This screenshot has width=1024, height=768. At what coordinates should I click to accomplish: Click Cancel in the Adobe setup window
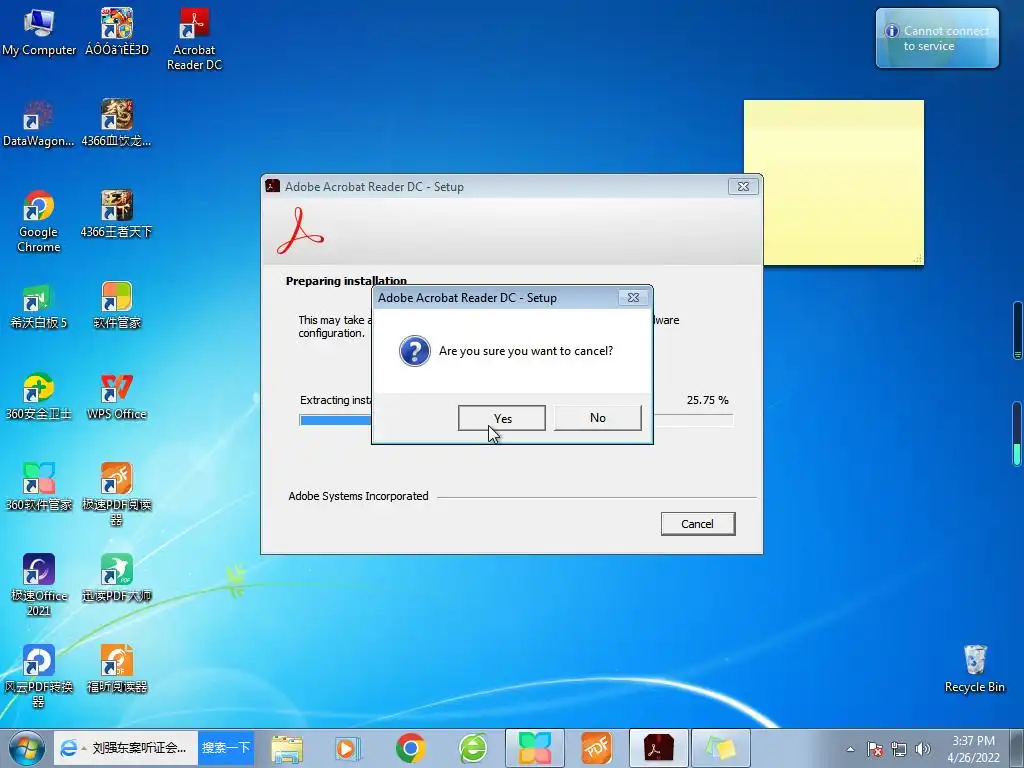[697, 524]
